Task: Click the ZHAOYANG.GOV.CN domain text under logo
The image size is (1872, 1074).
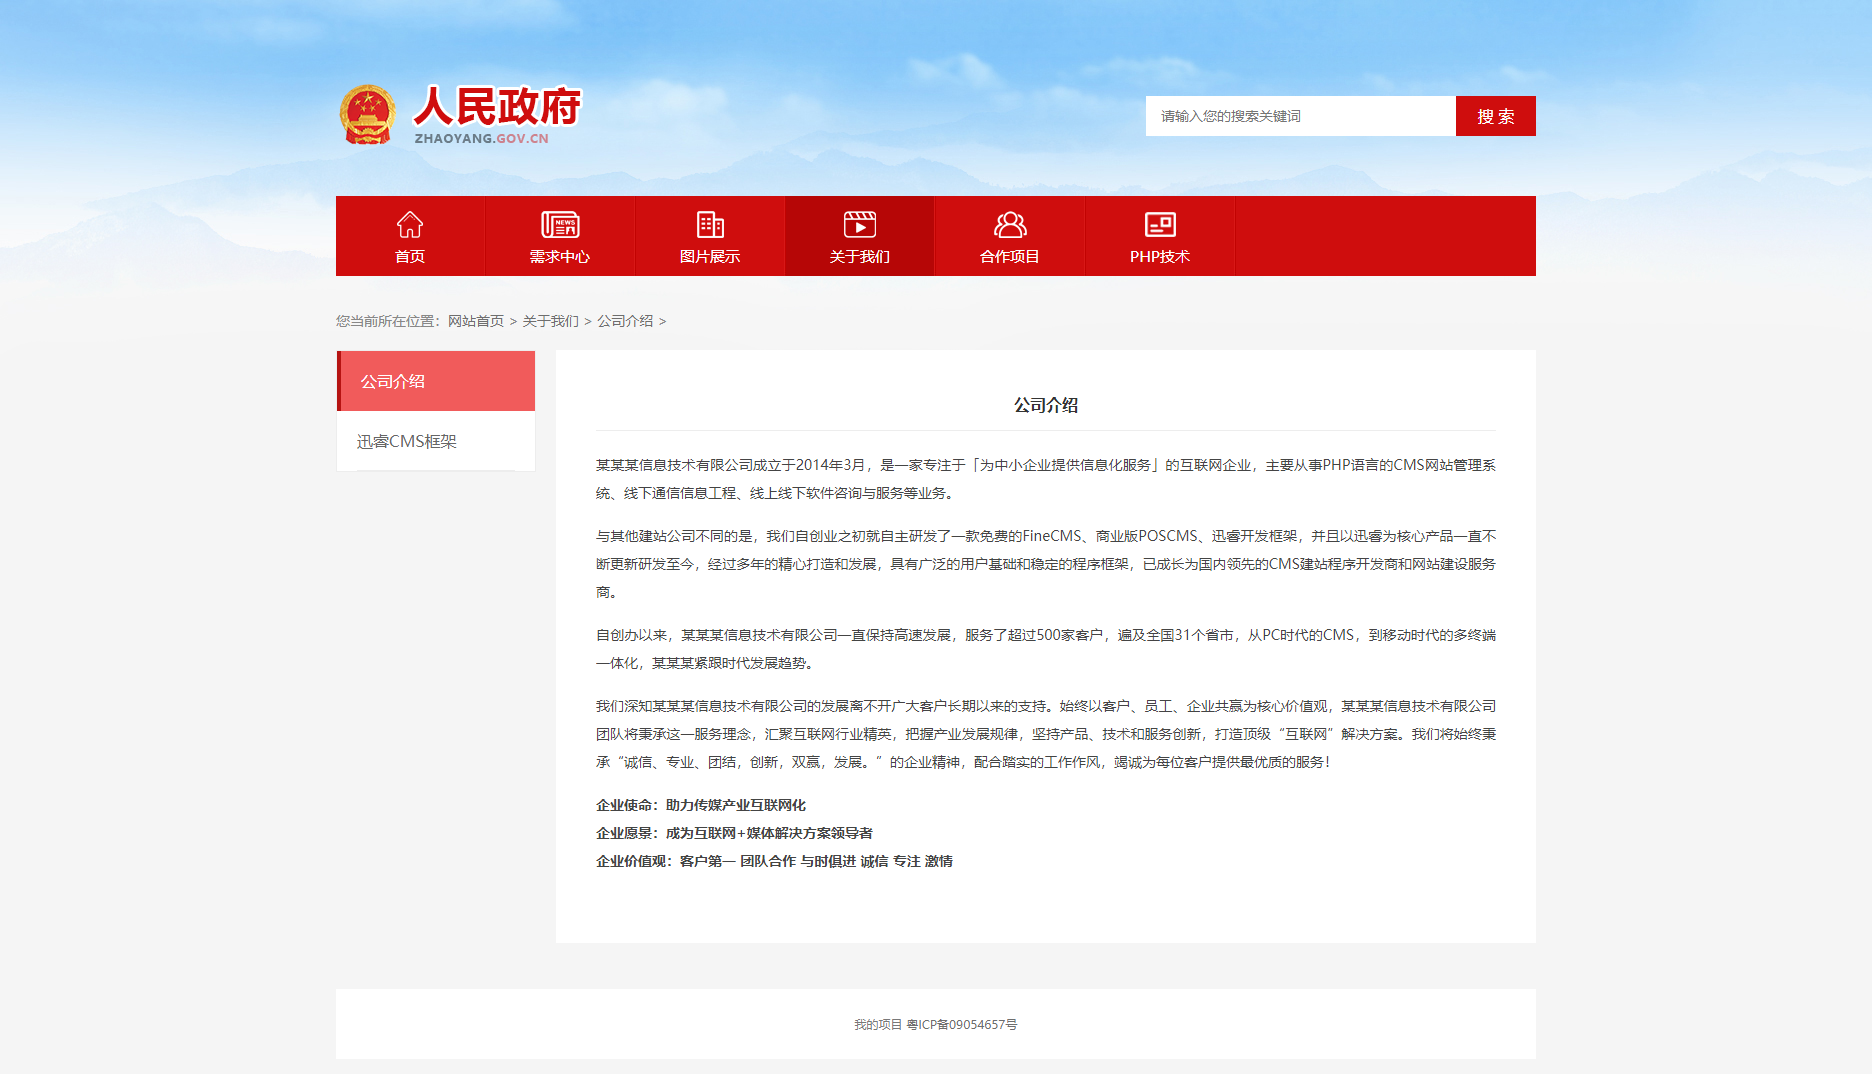Action: (x=481, y=139)
